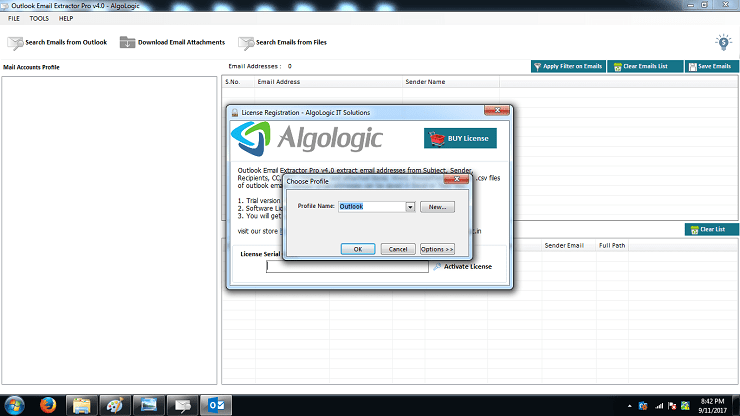Click Activate License button

(462, 267)
